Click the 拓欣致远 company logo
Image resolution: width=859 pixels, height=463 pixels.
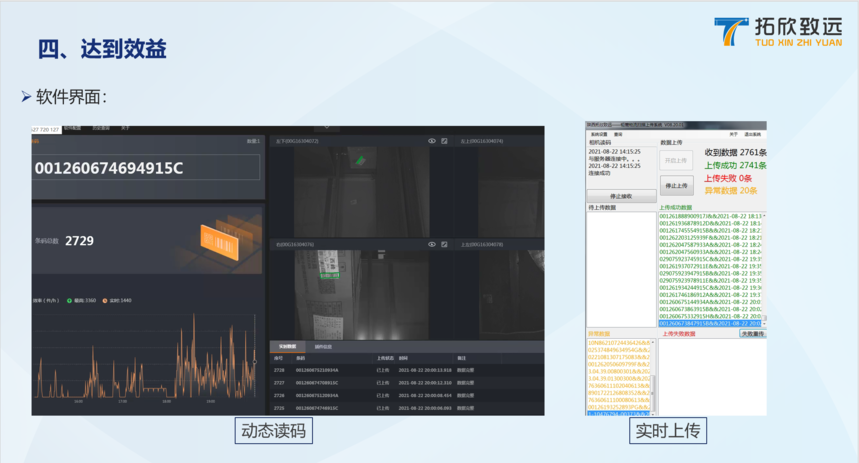[778, 32]
